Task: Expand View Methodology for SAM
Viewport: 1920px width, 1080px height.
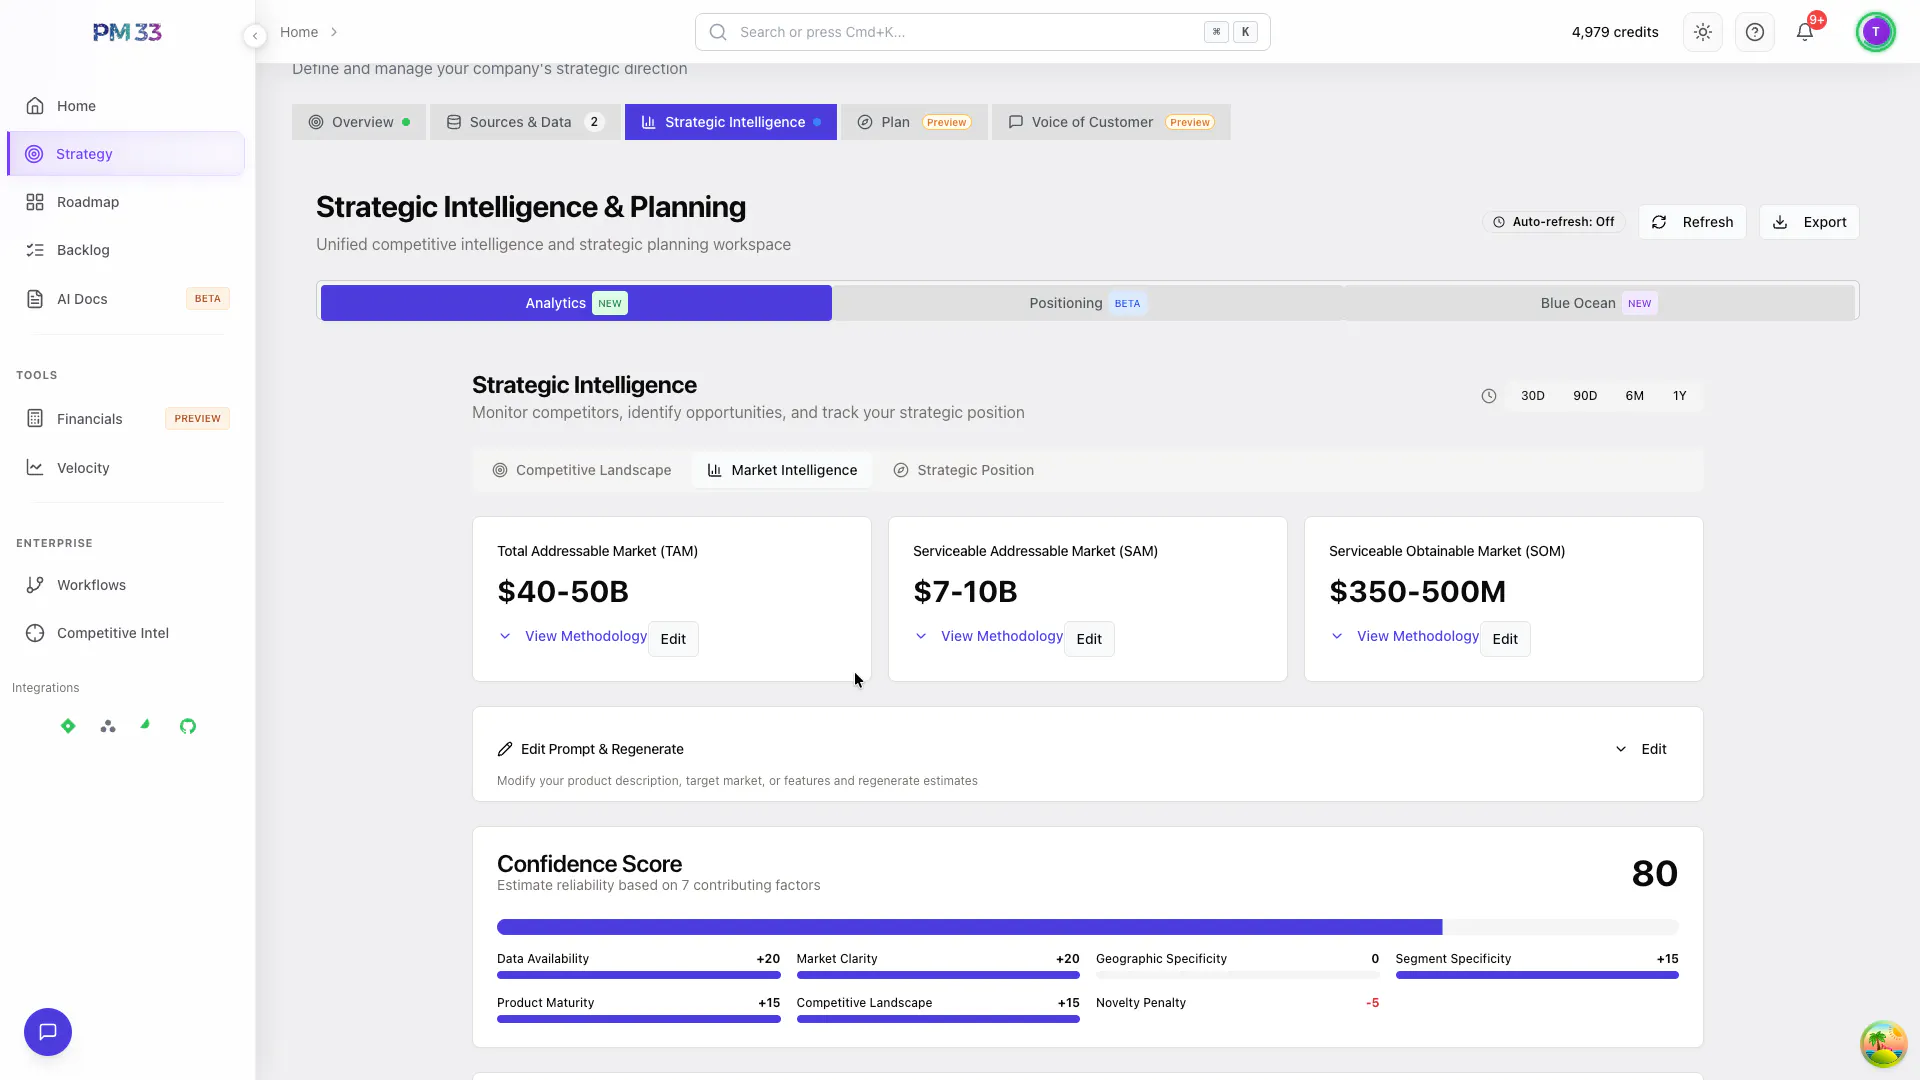Action: coord(989,636)
